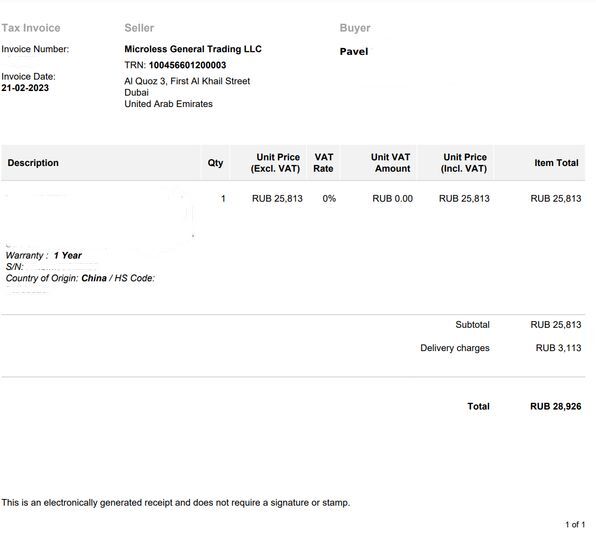Click Delivery charges amount RUB 3,113

558,348
